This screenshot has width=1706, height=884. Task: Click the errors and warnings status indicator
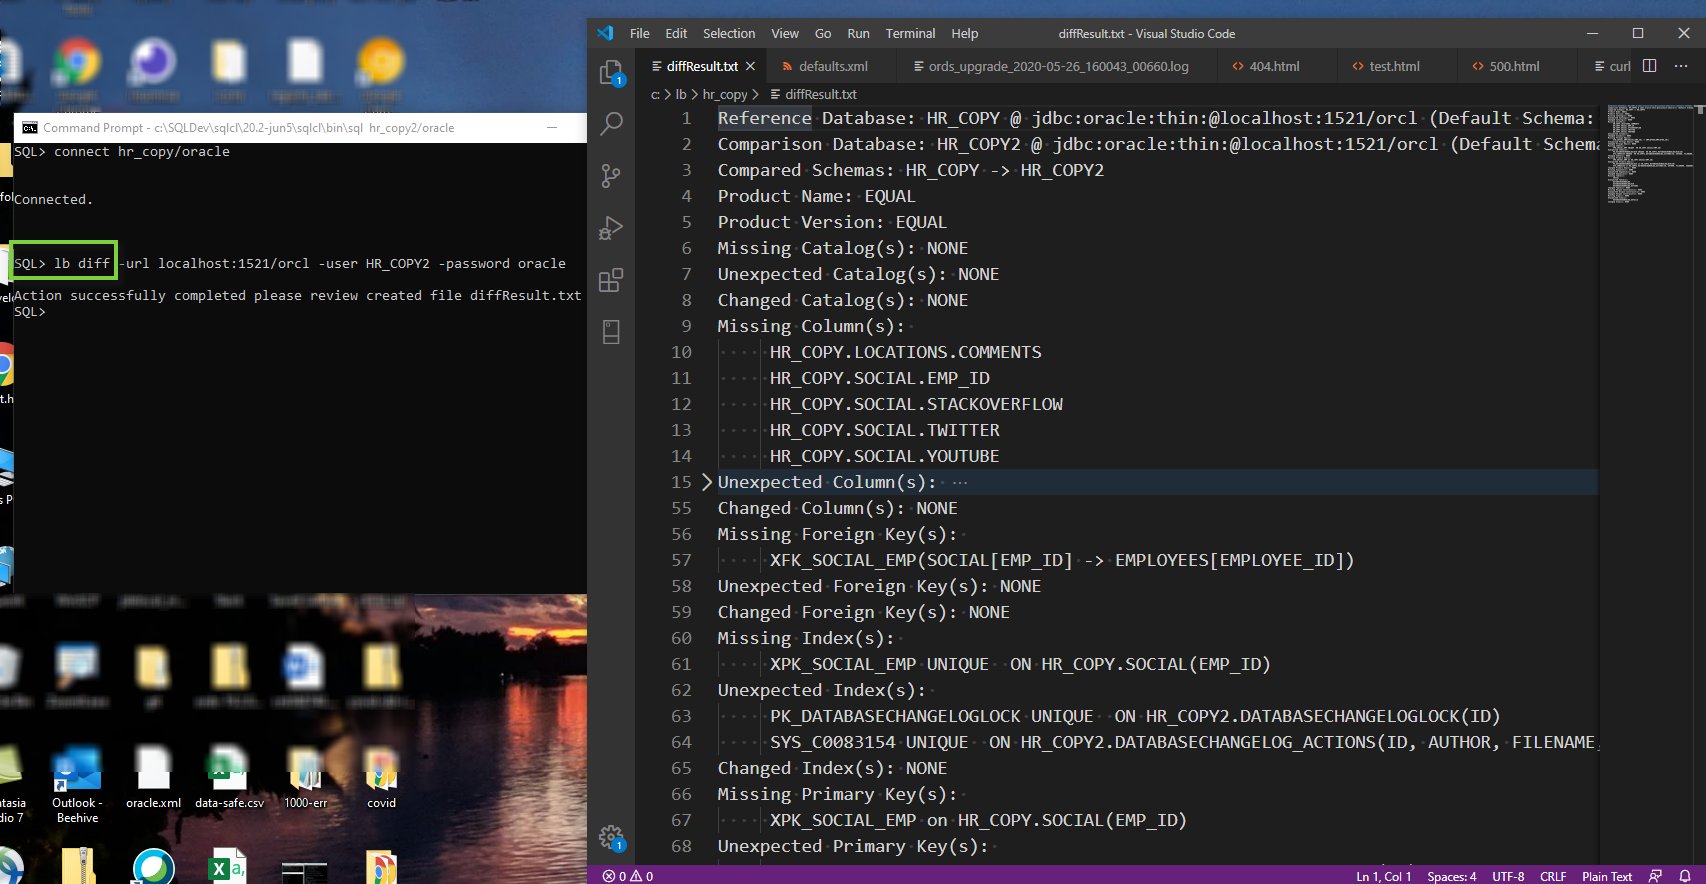(x=627, y=876)
